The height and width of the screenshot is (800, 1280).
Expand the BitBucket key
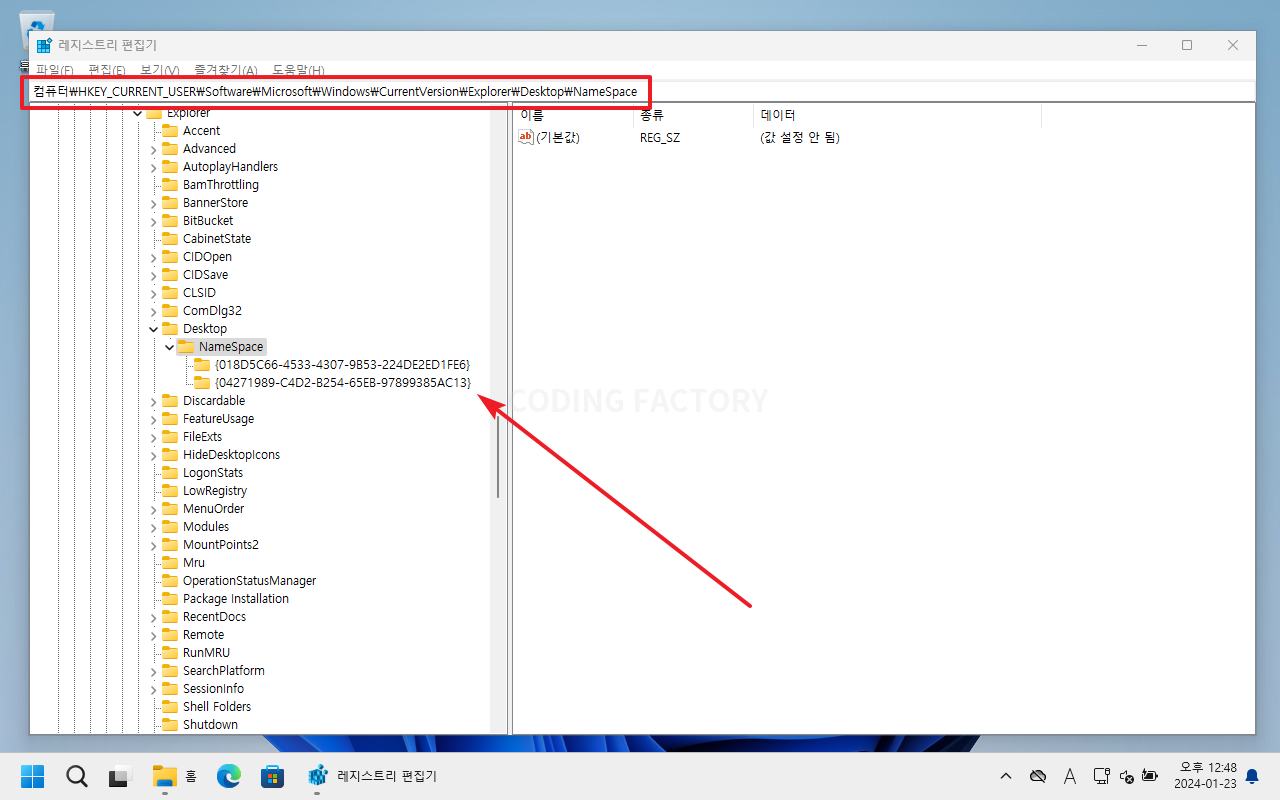click(153, 221)
